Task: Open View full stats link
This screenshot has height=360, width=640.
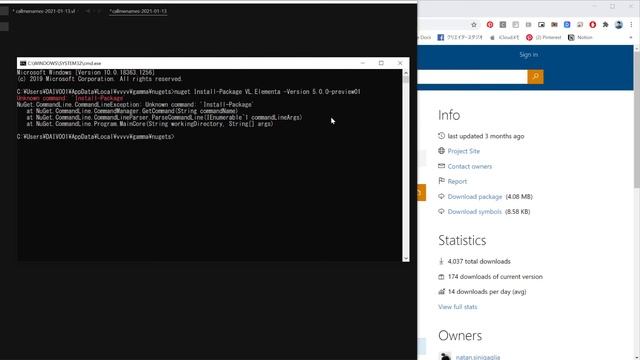Action: pyautogui.click(x=458, y=307)
